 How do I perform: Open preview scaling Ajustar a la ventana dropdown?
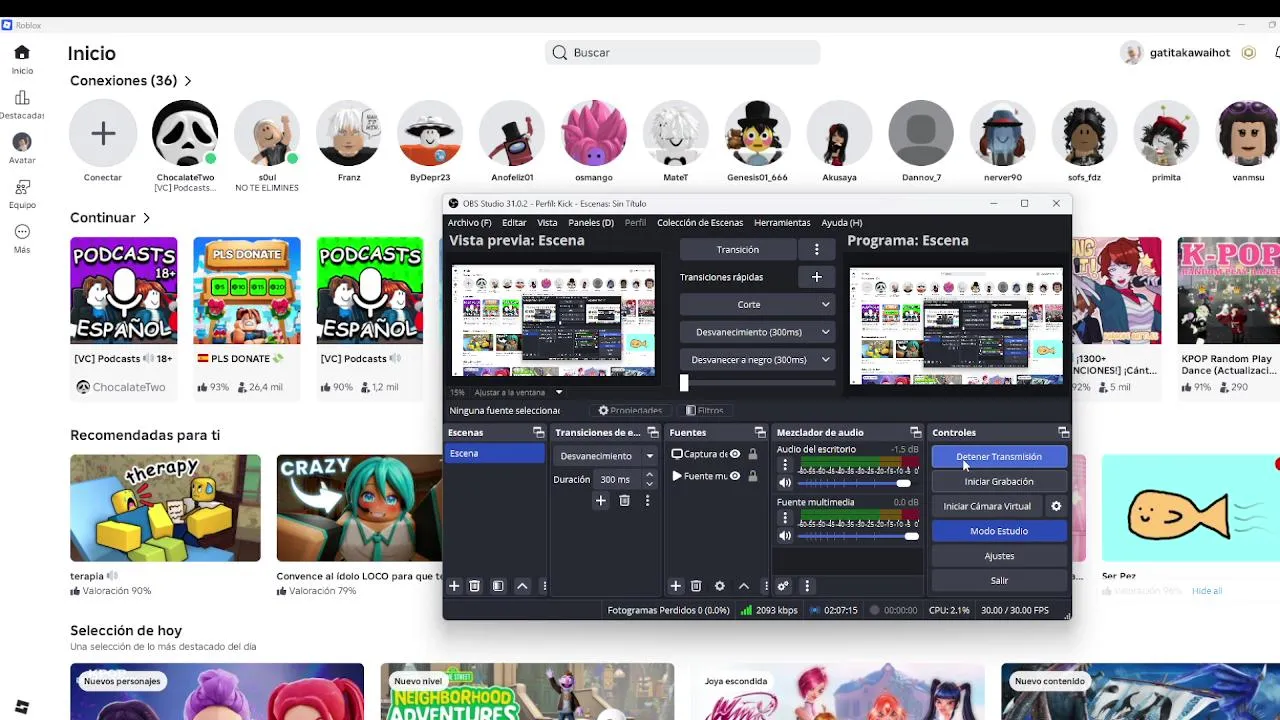pyautogui.click(x=518, y=392)
